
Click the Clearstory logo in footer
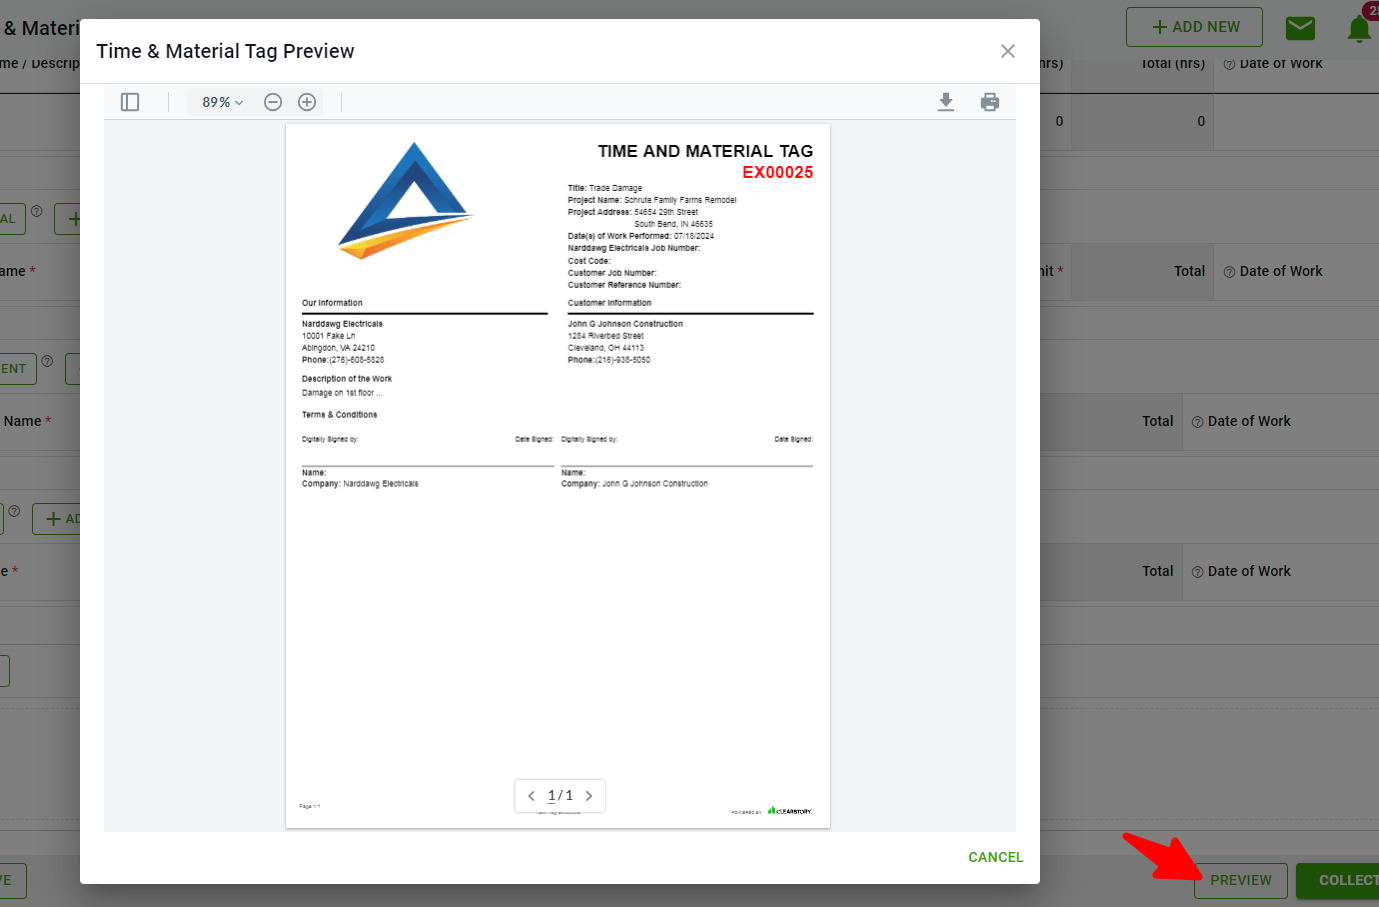coord(790,811)
